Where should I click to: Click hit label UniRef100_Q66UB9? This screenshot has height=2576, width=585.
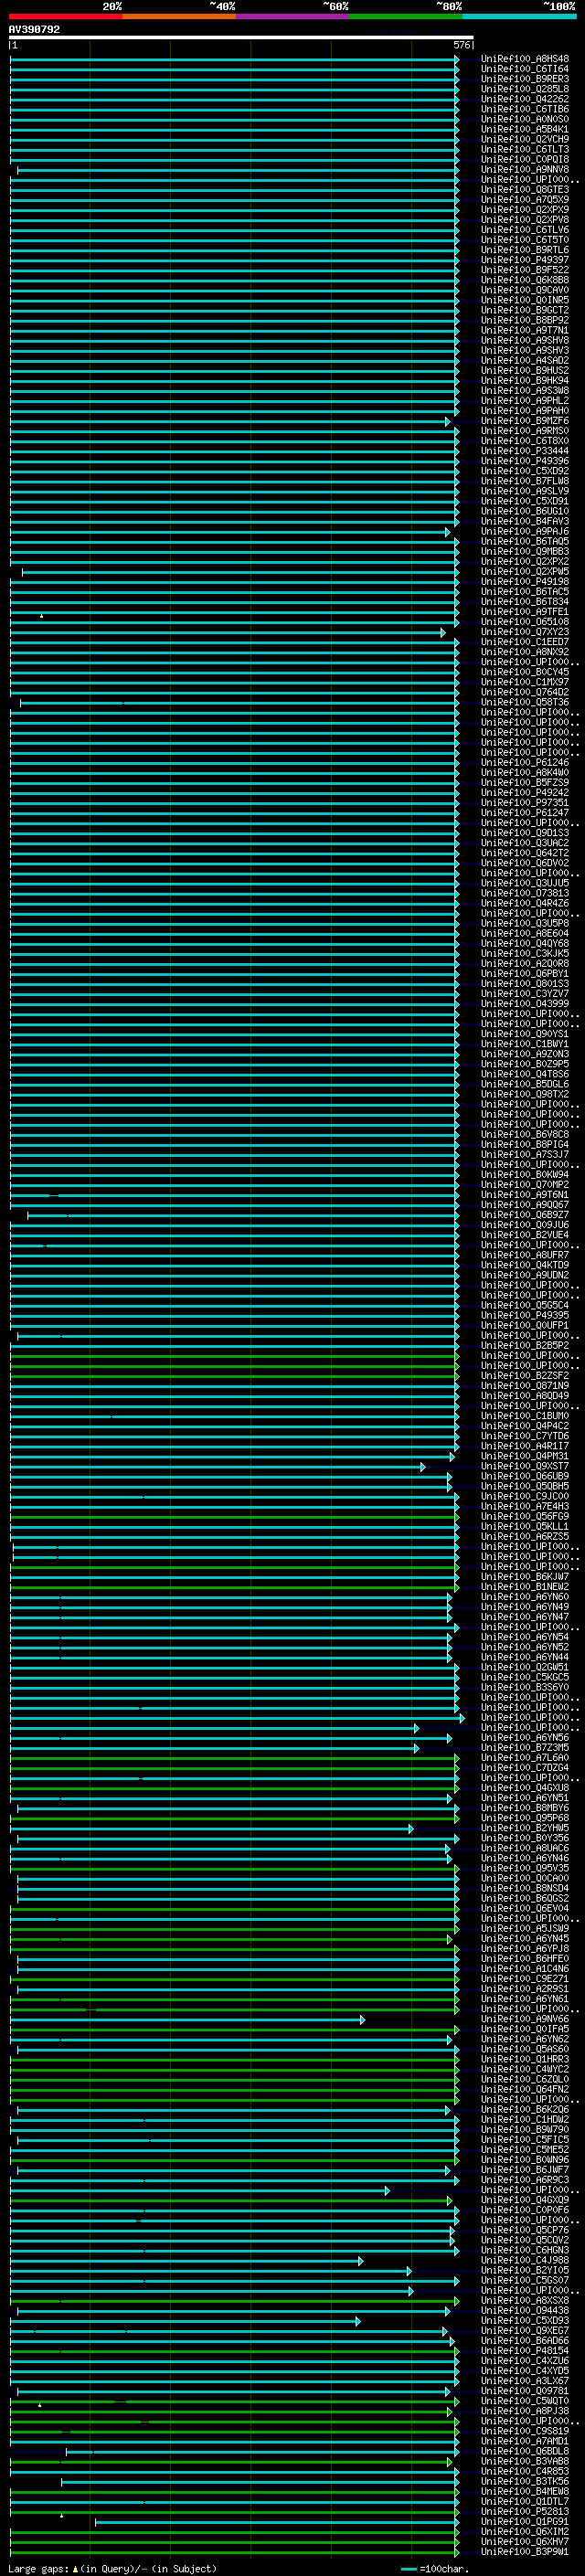(x=525, y=1477)
